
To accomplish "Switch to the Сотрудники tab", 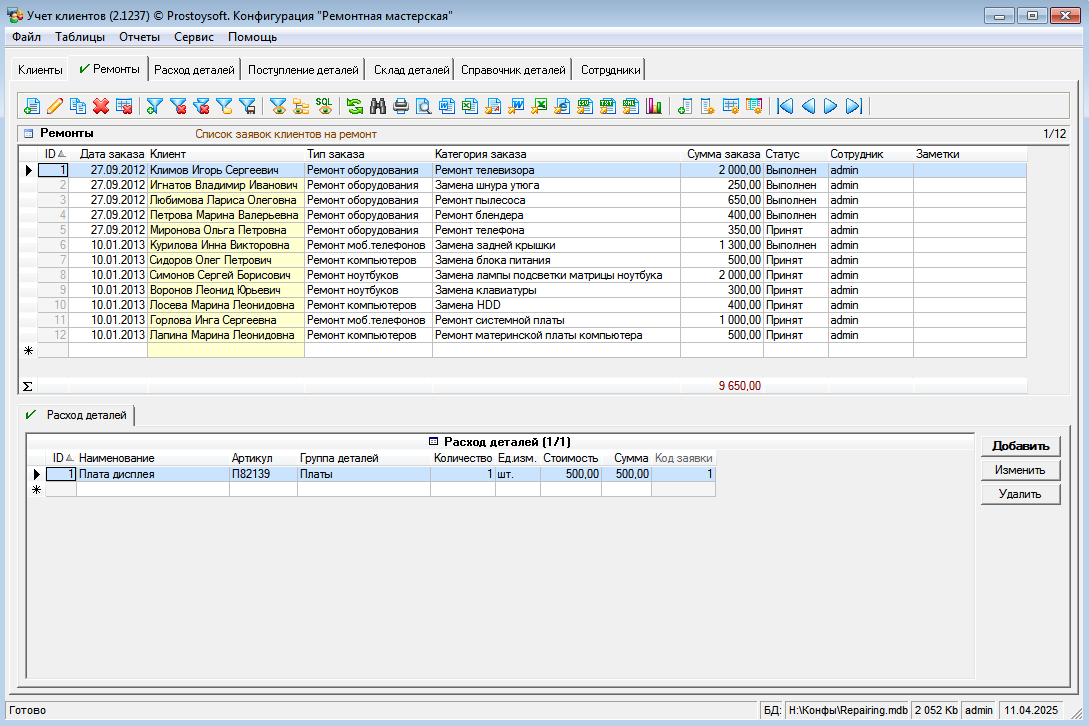I will pos(610,69).
